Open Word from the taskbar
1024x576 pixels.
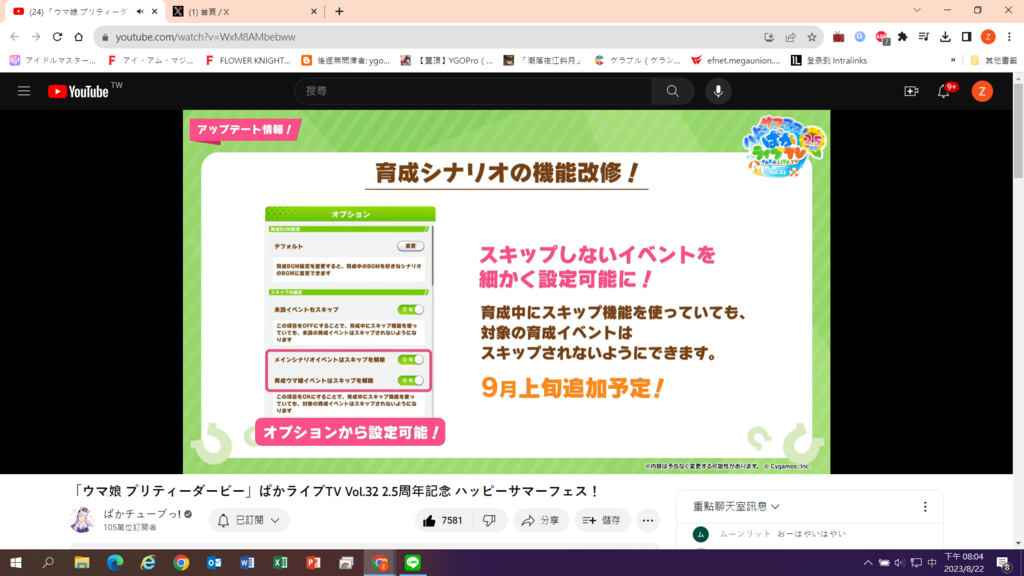point(247,563)
